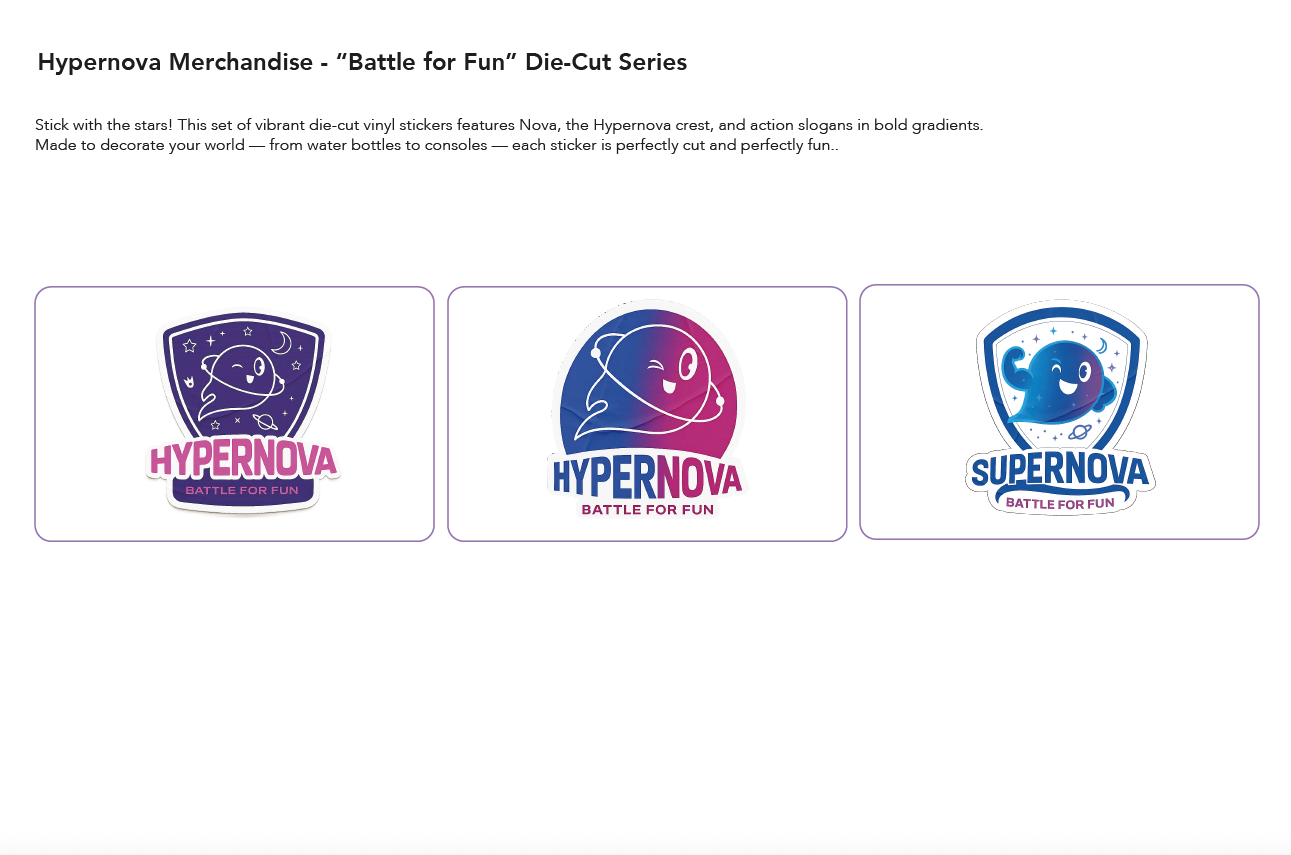Image resolution: width=1291 pixels, height=855 pixels.
Task: Click the crescent moon on Supernova sticker
Action: [1102, 346]
